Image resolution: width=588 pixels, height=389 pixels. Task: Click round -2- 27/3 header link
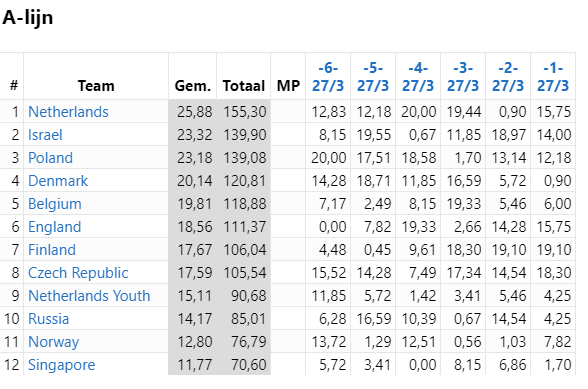[508, 77]
